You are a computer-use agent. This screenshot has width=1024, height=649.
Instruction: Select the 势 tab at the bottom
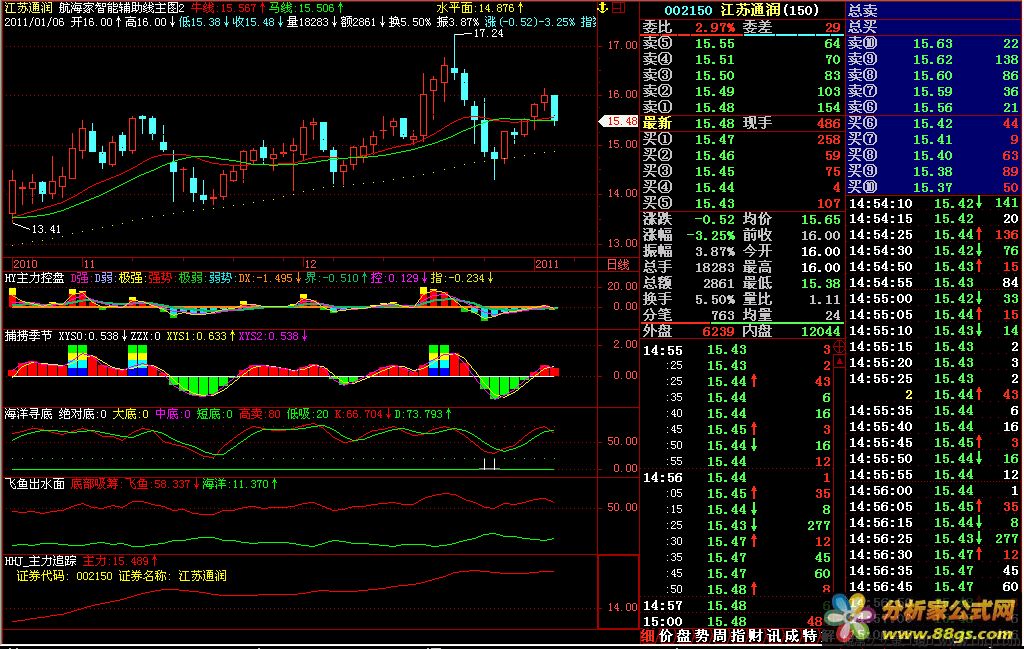[702, 635]
